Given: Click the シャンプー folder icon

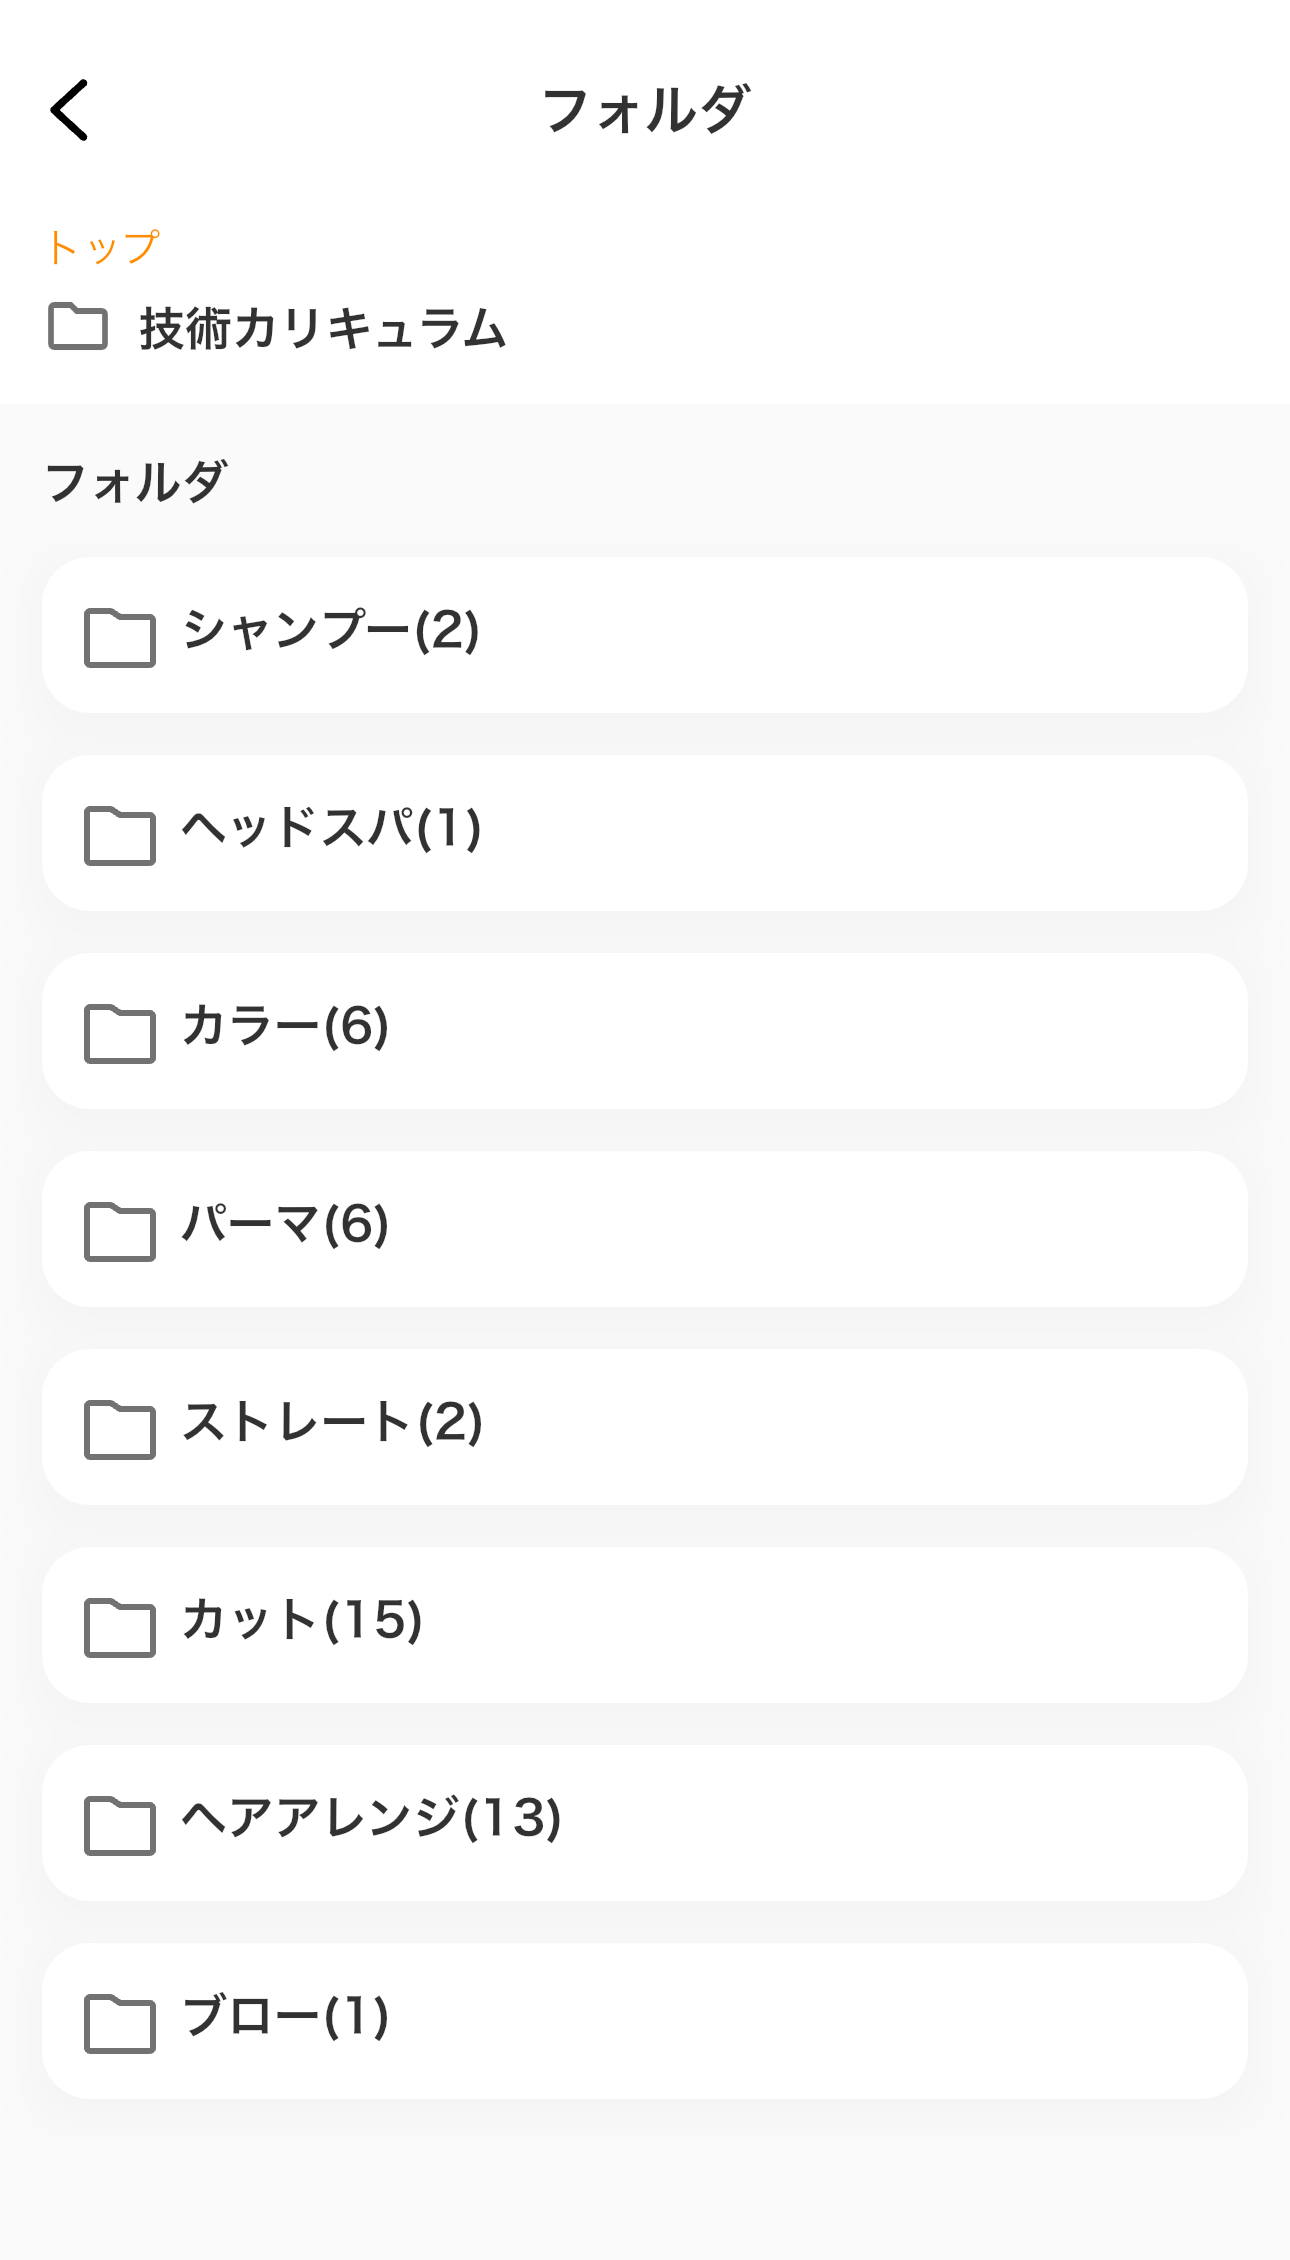Looking at the screenshot, I should [120, 637].
